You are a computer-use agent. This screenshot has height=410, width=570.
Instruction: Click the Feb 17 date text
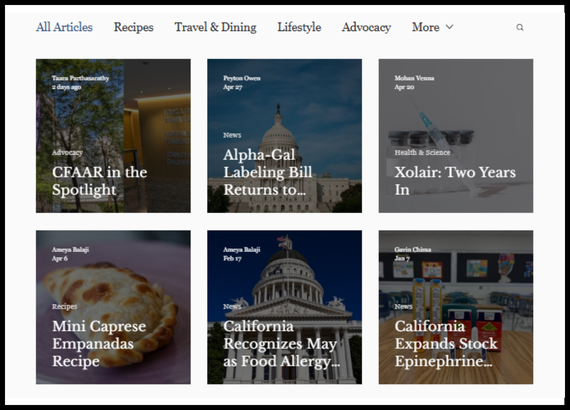click(232, 258)
